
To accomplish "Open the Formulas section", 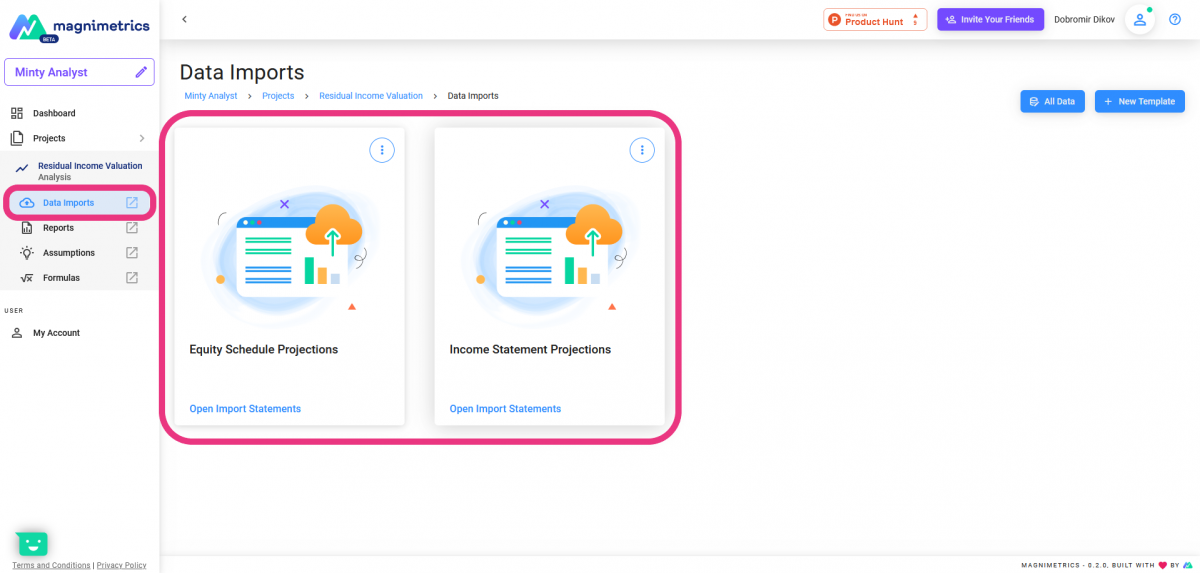I will pyautogui.click(x=61, y=278).
